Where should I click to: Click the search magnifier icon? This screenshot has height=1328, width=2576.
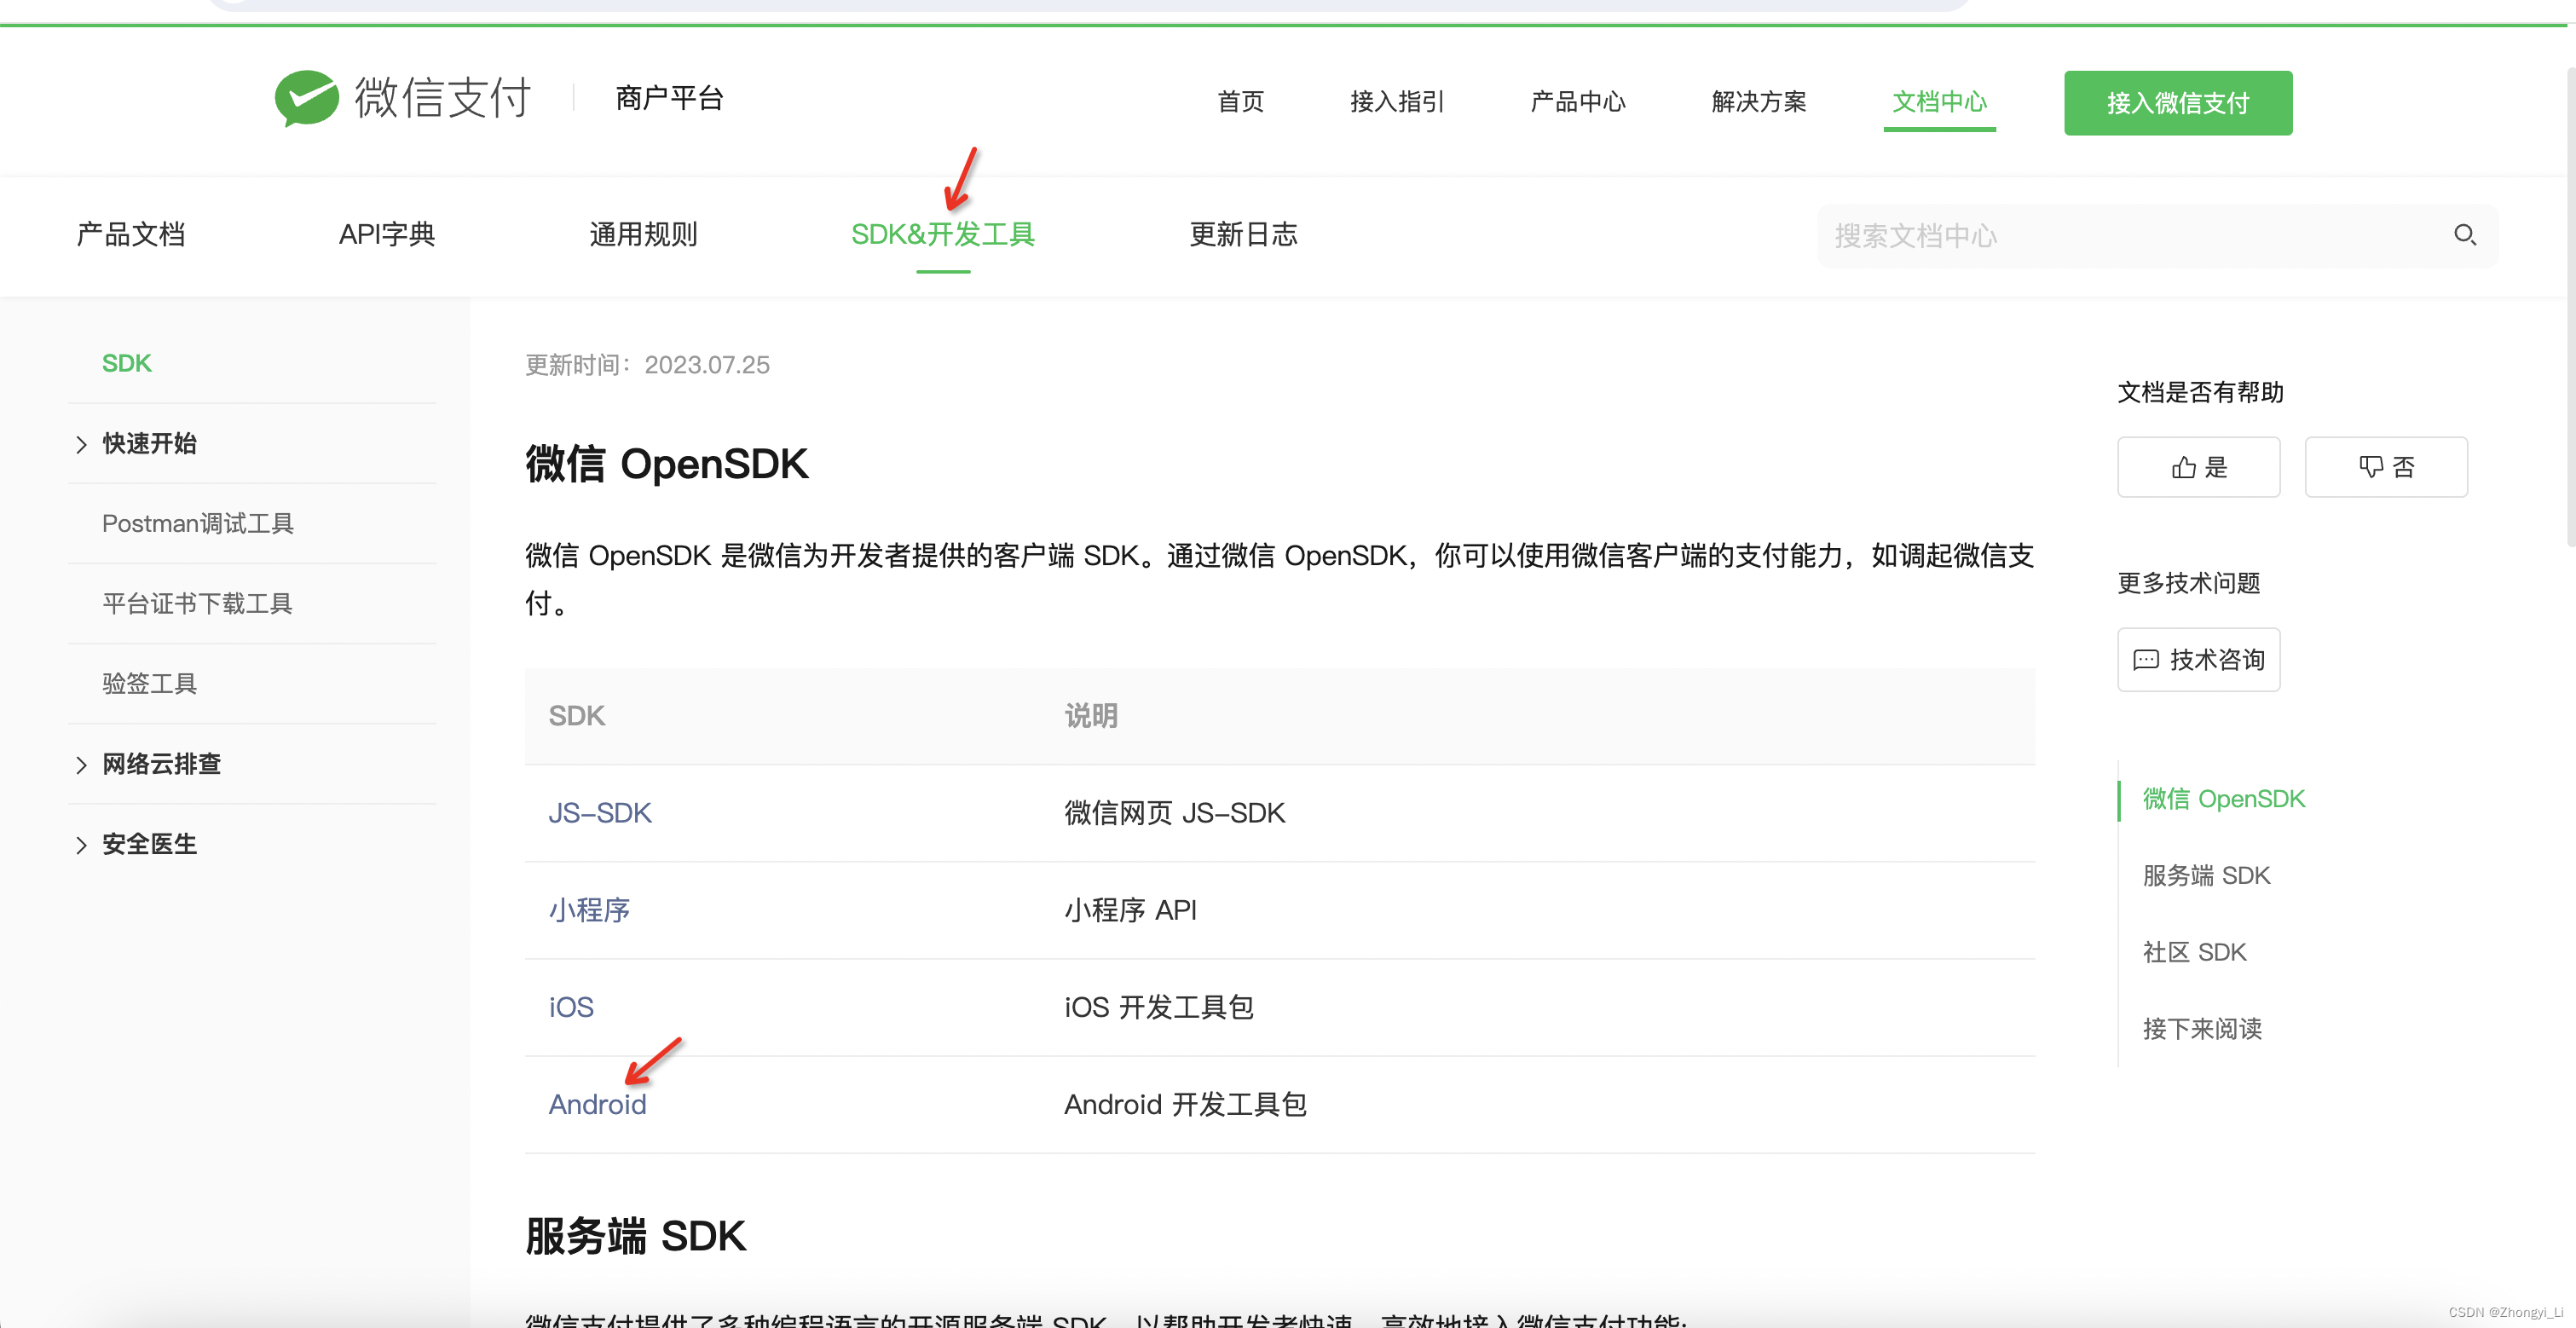(x=2464, y=235)
